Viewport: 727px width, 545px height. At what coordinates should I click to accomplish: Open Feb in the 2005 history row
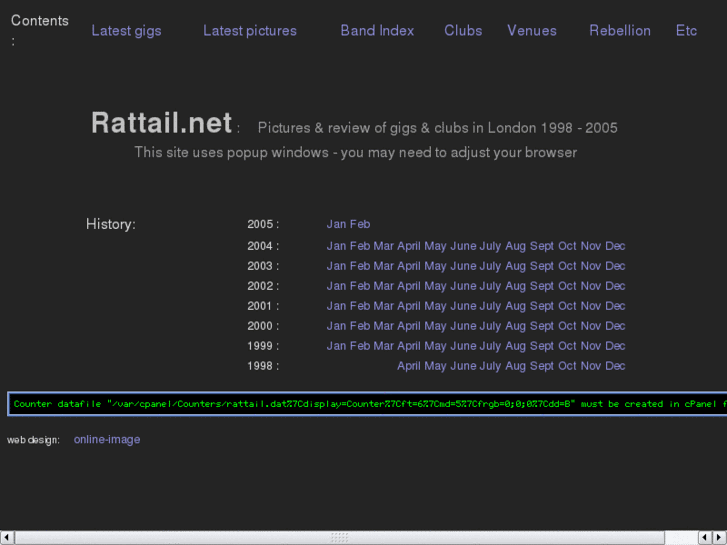tap(360, 224)
